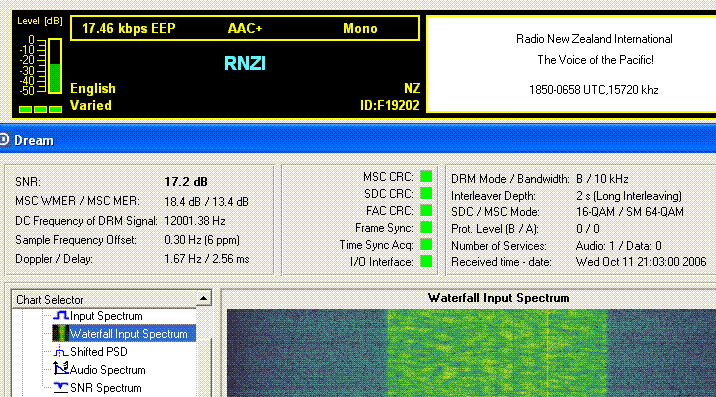Click the Dream window title icon

click(4, 139)
